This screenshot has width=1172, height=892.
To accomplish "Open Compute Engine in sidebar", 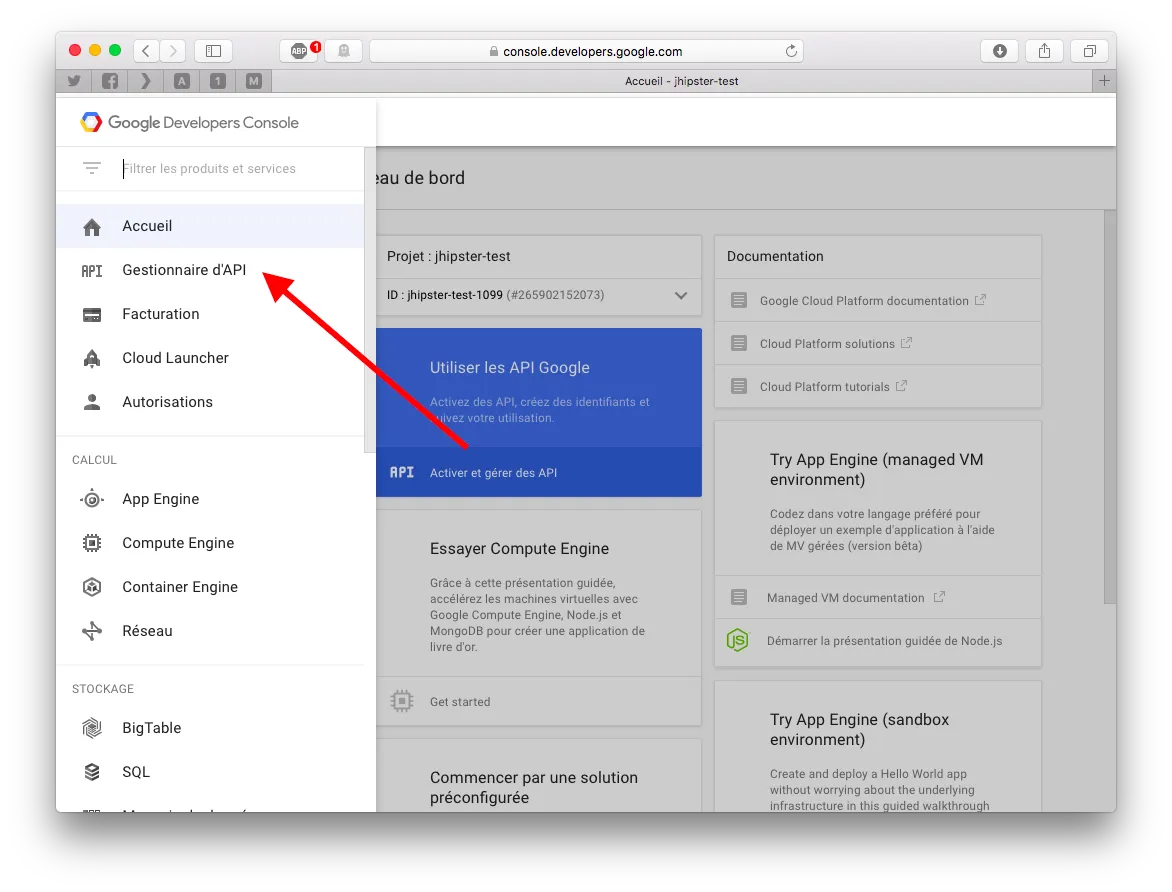I will (211, 543).
